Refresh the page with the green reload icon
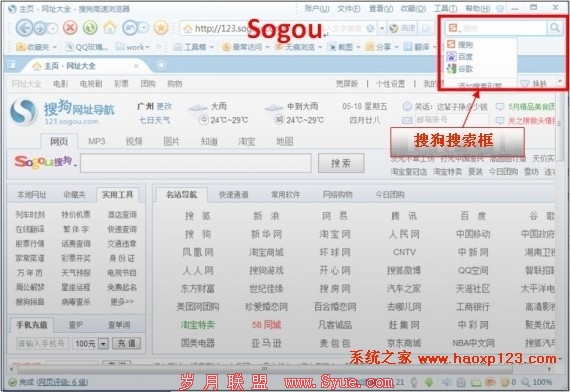The width and height of the screenshot is (570, 392). (x=90, y=27)
